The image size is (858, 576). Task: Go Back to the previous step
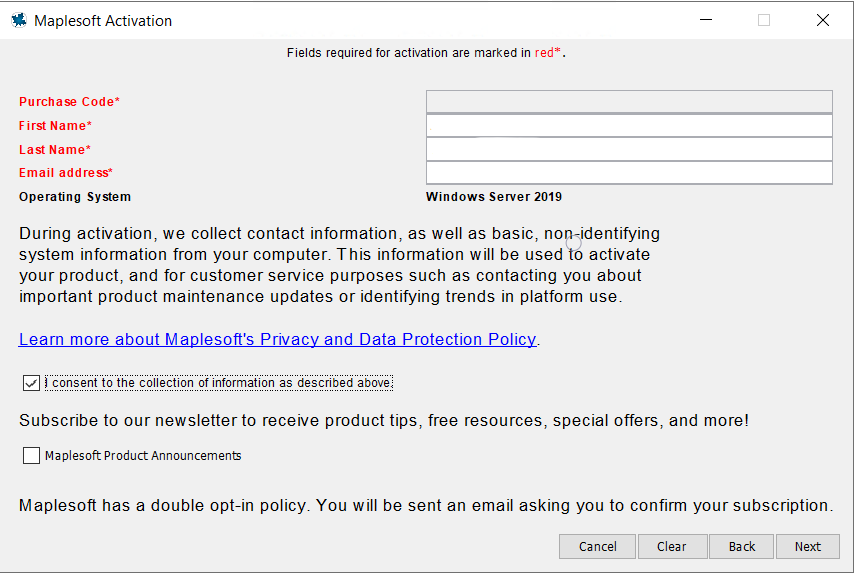[x=741, y=546]
